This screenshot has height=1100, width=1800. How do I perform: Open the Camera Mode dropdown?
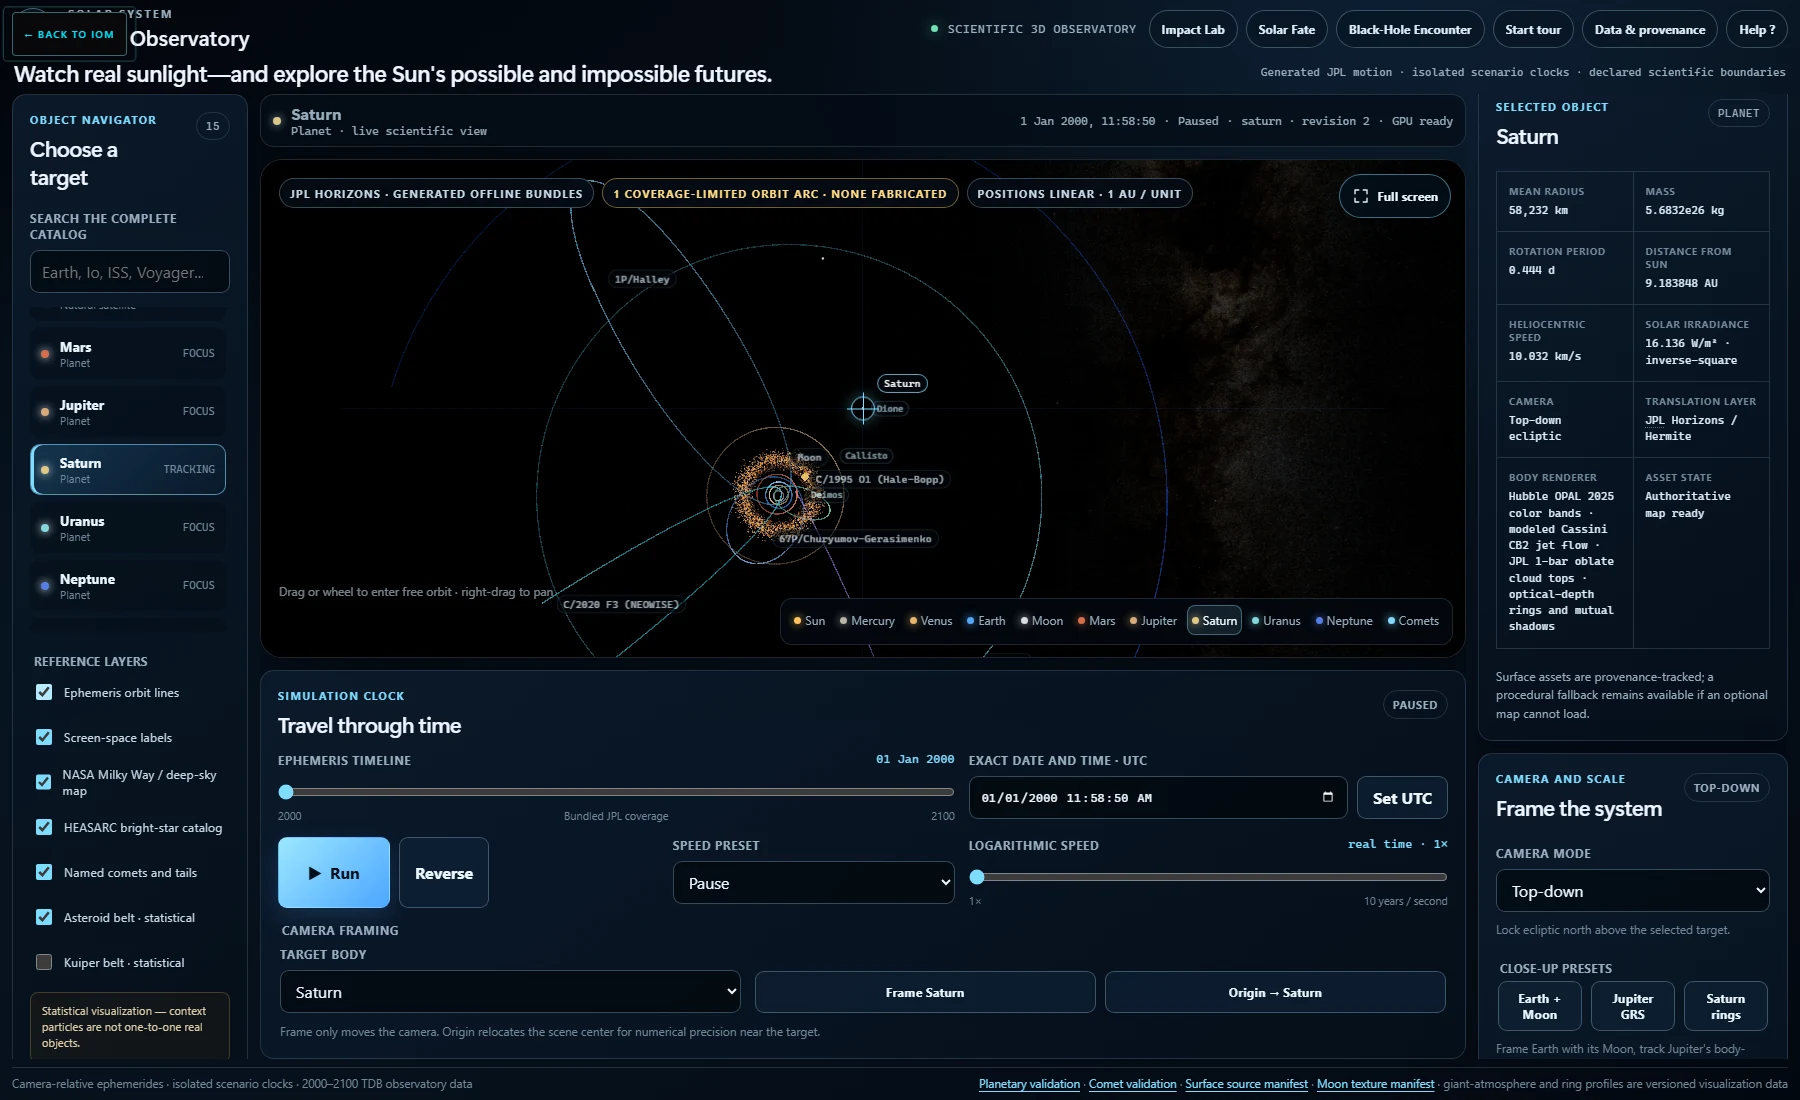point(1632,891)
